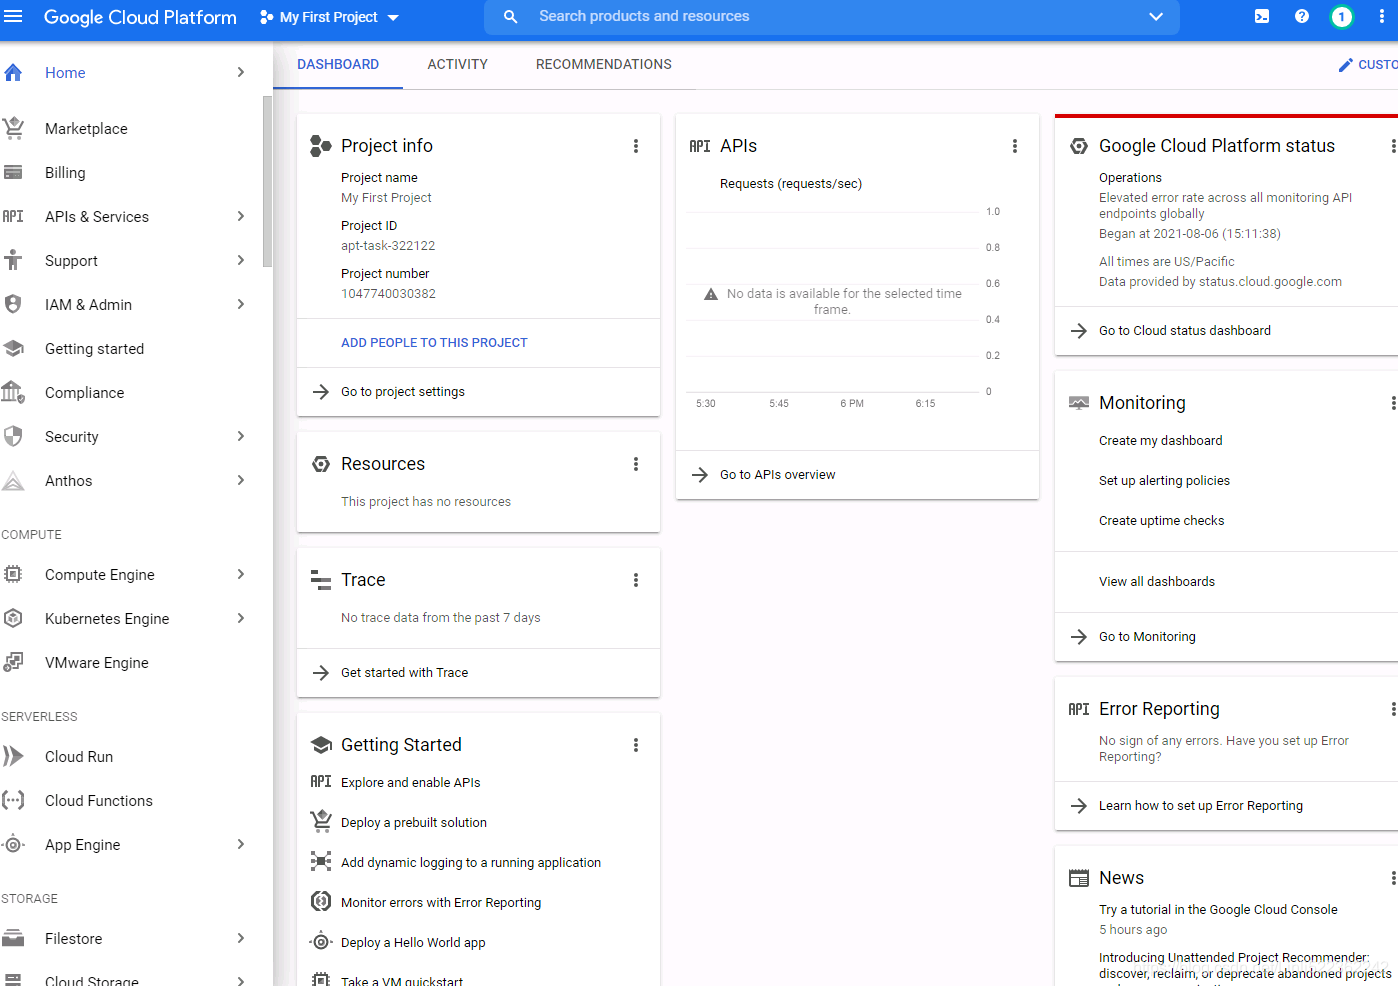Click Explore and enable APIs

411,783
